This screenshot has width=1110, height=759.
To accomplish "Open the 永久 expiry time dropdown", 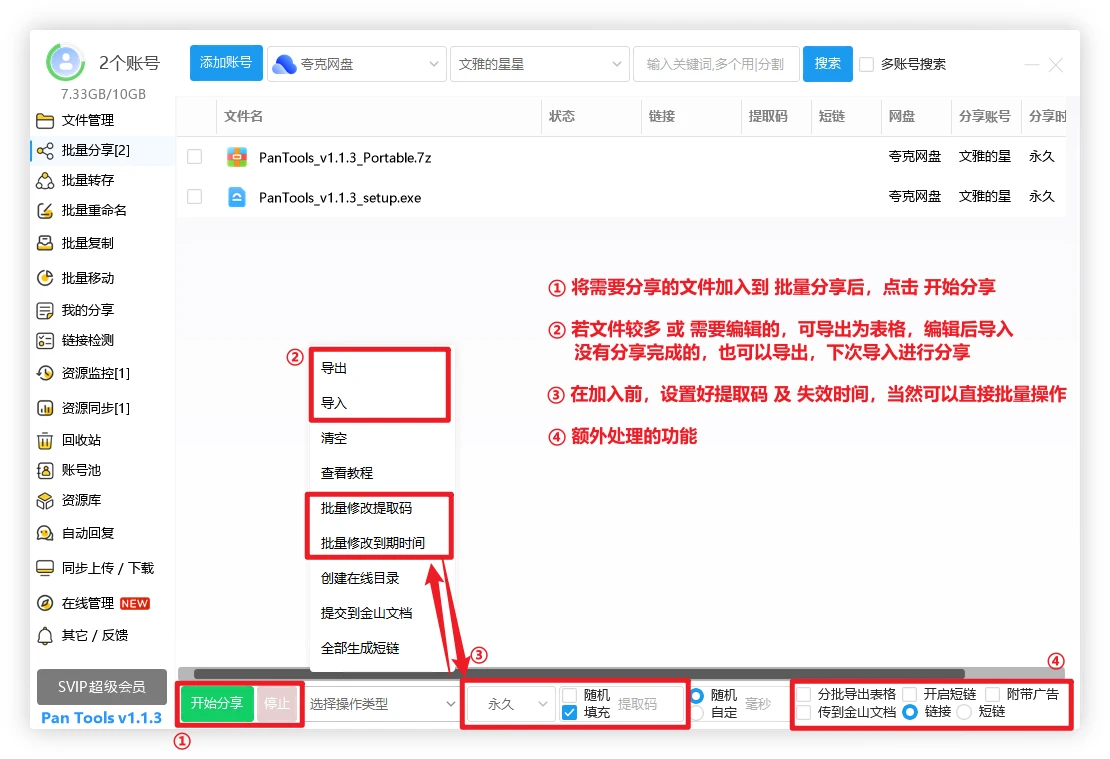I will (x=512, y=704).
